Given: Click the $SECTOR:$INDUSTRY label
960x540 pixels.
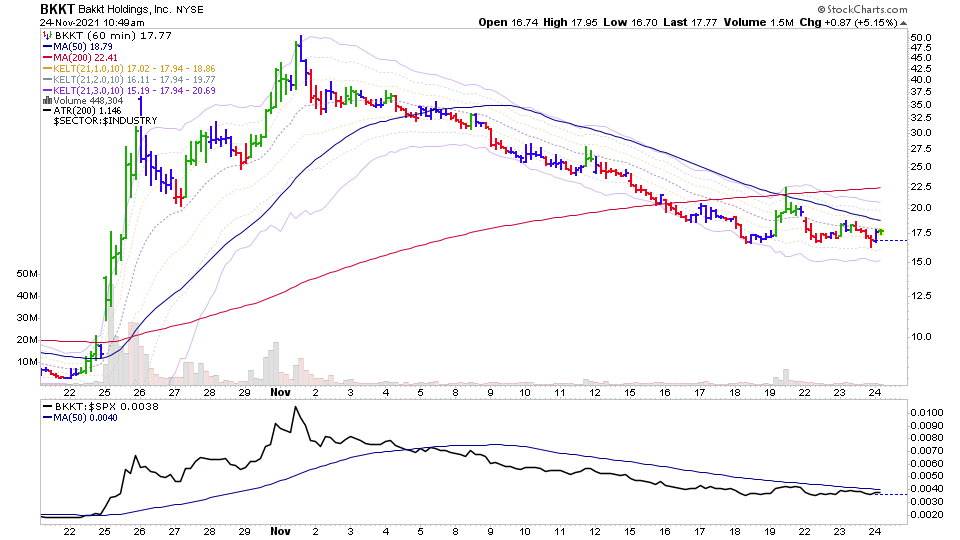Looking at the screenshot, I should pos(105,121).
